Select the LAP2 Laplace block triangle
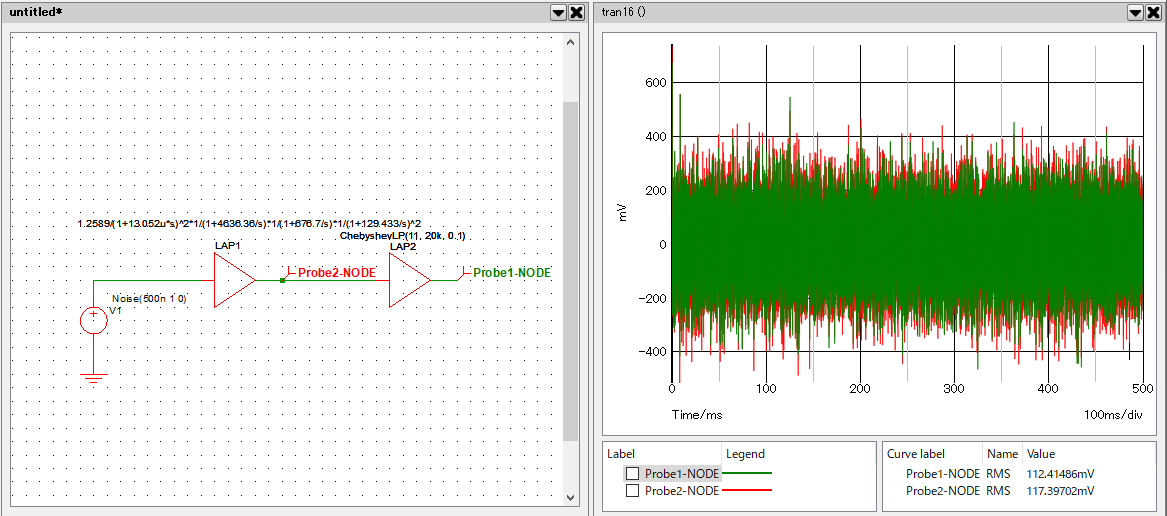 click(408, 280)
